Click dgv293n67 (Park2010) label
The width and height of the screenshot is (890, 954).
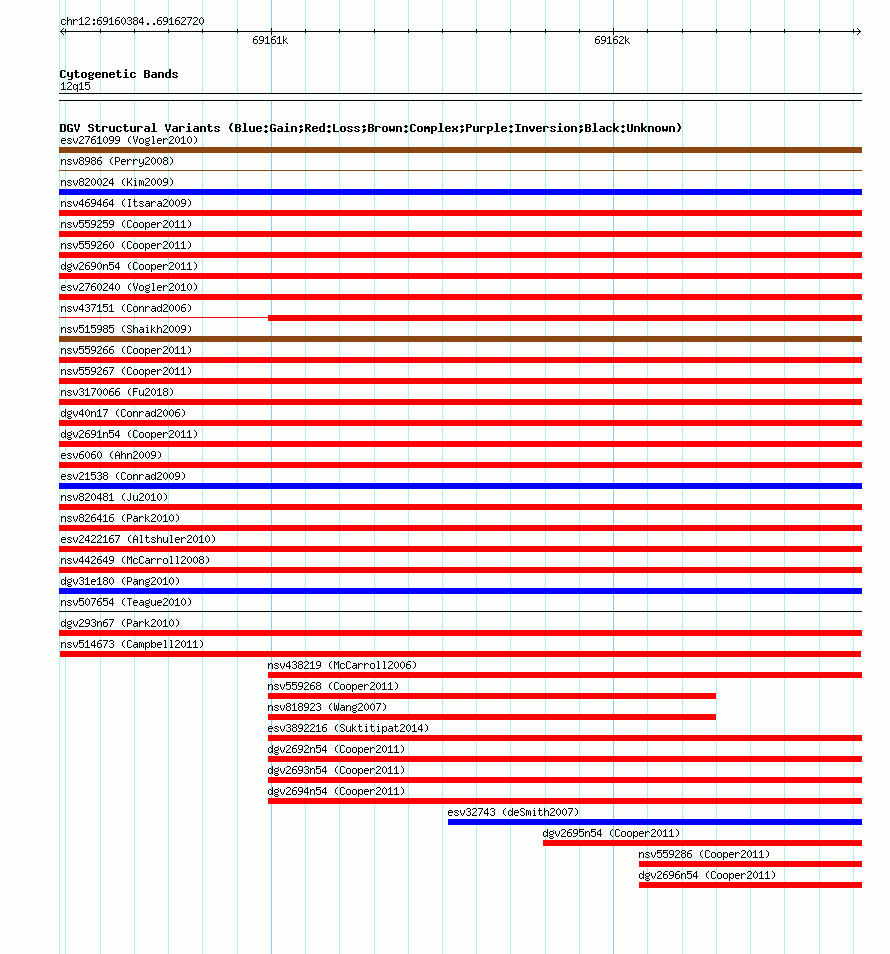click(120, 623)
